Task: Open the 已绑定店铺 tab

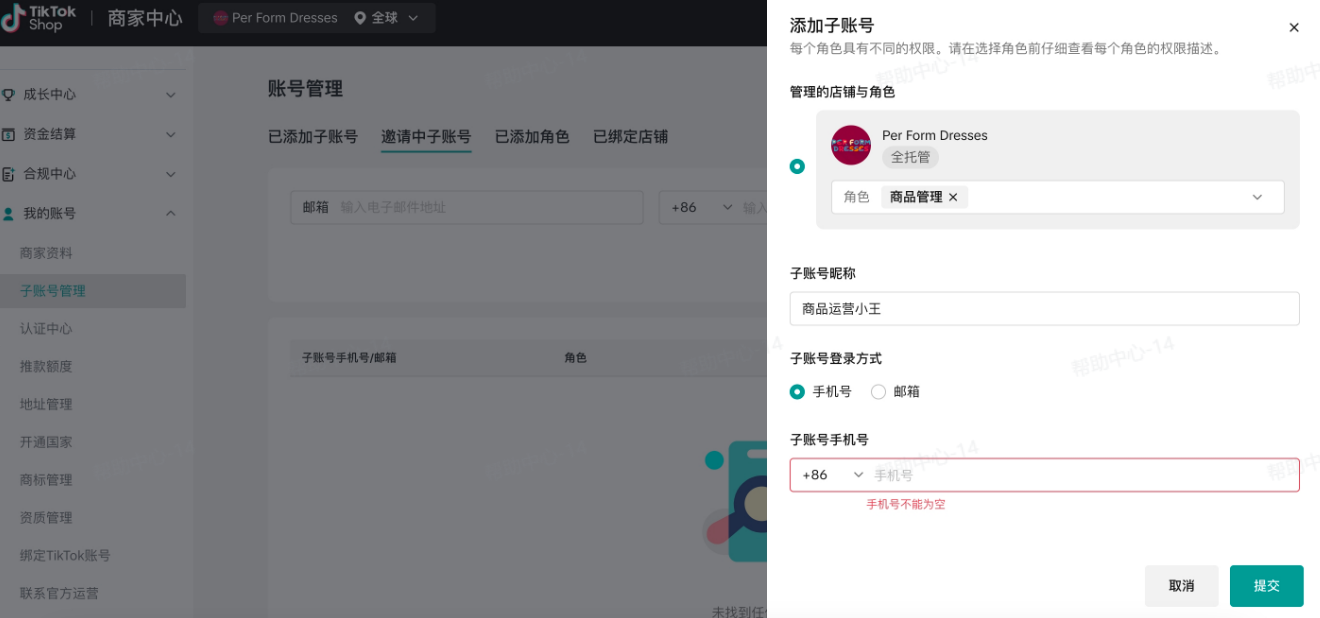Action: 628,137
